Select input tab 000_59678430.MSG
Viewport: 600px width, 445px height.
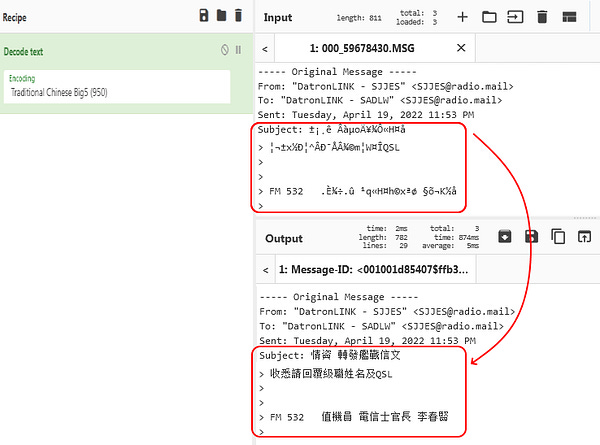[362, 48]
